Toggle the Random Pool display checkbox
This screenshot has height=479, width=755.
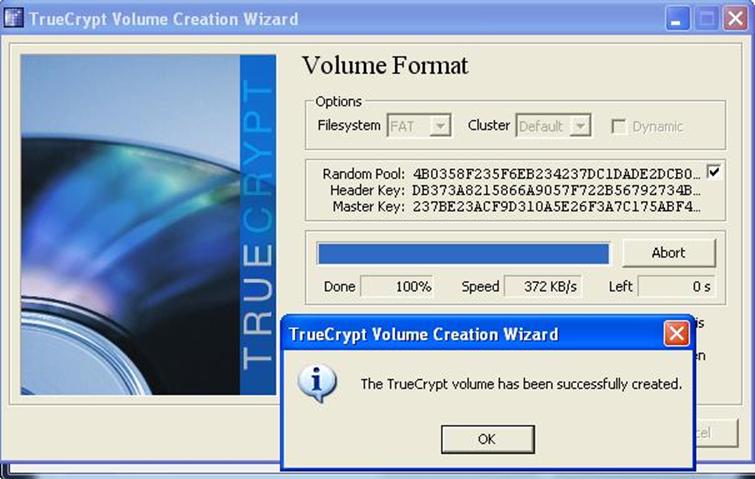coord(714,171)
